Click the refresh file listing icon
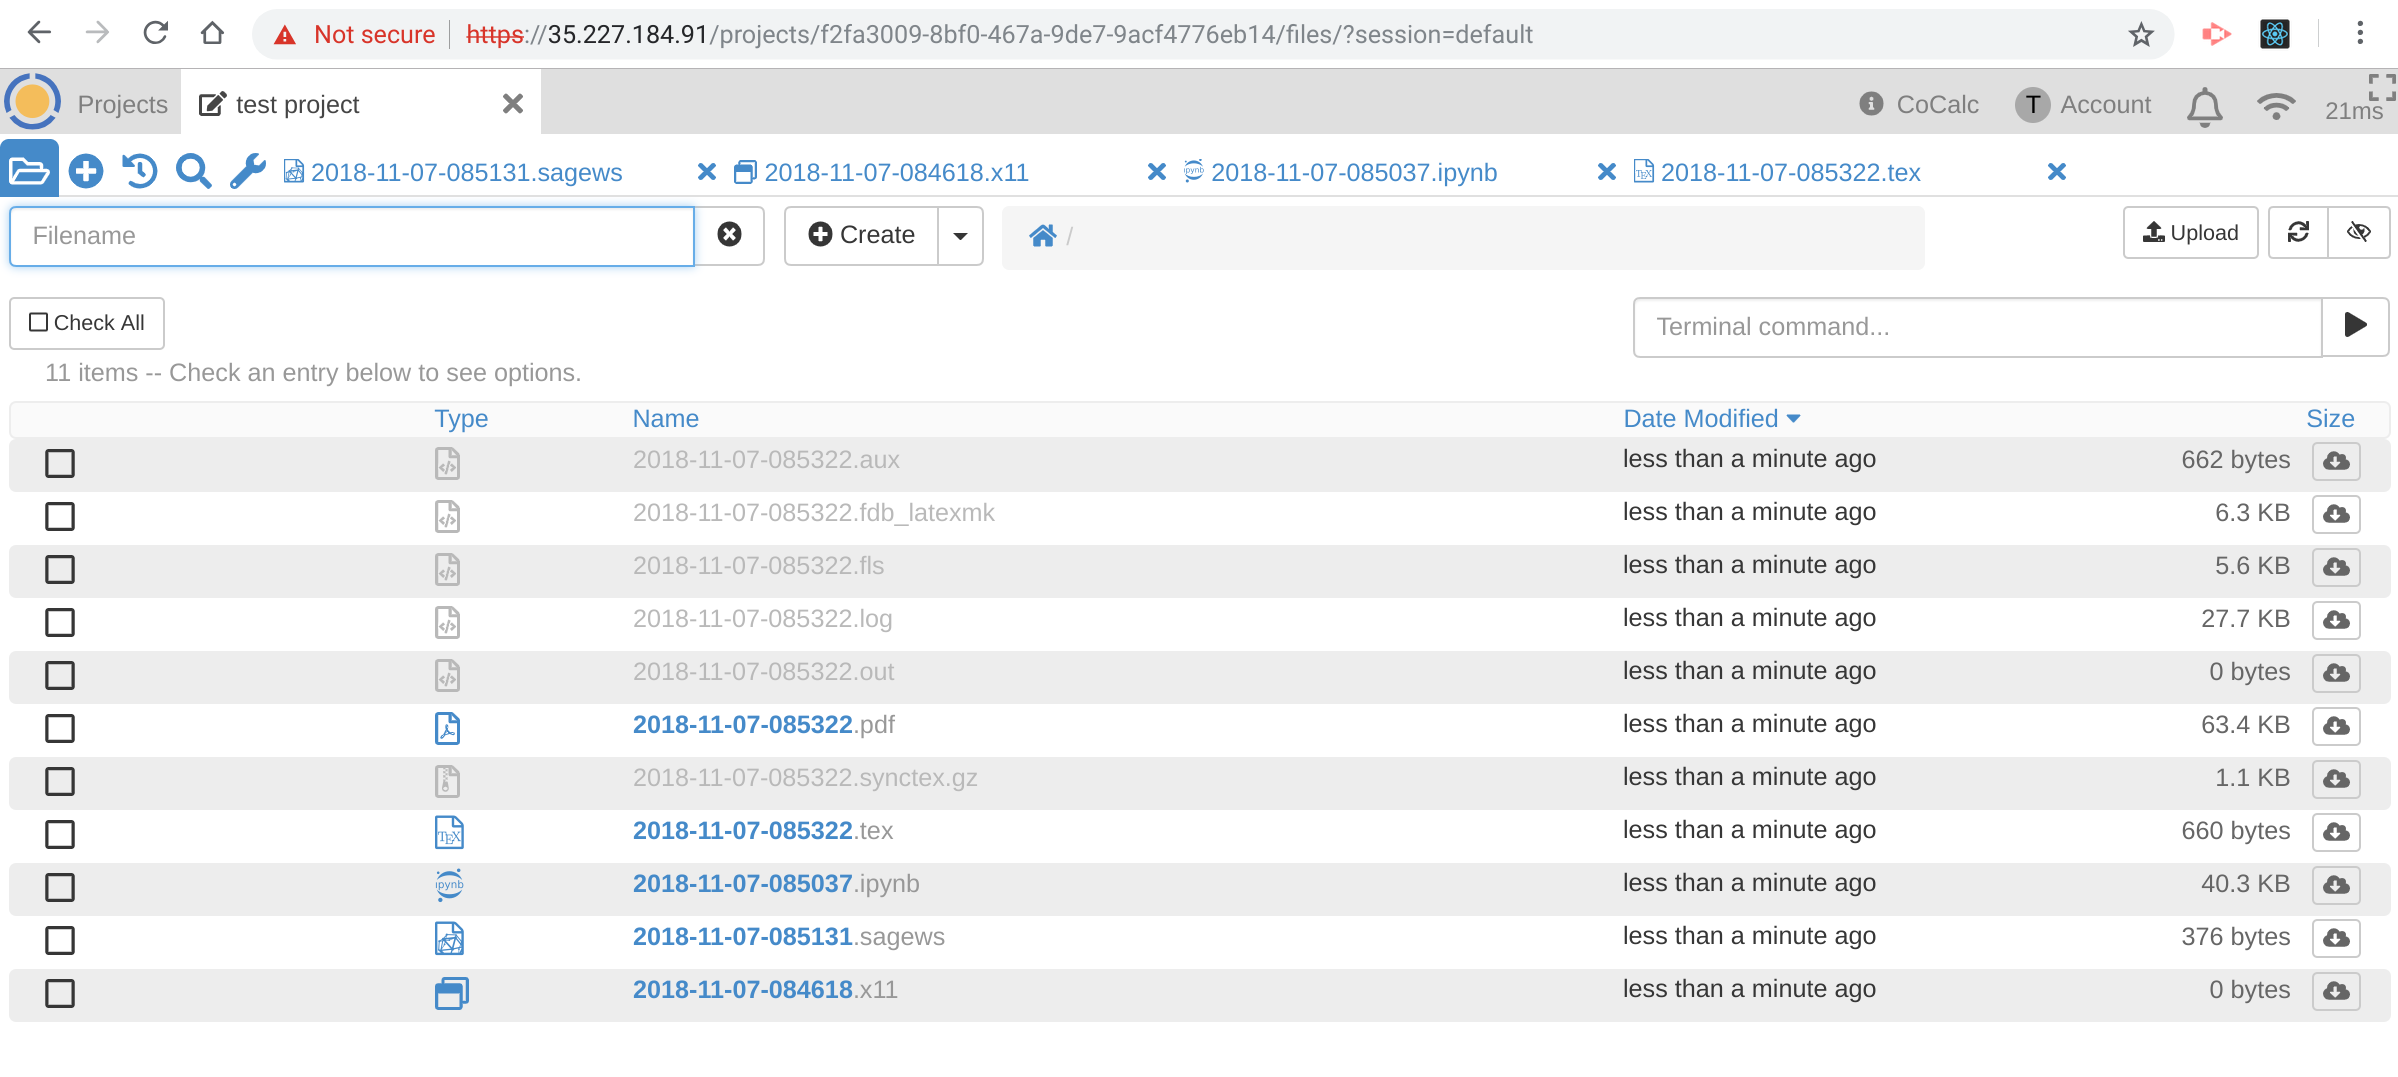The image size is (2398, 1077). tap(2298, 233)
